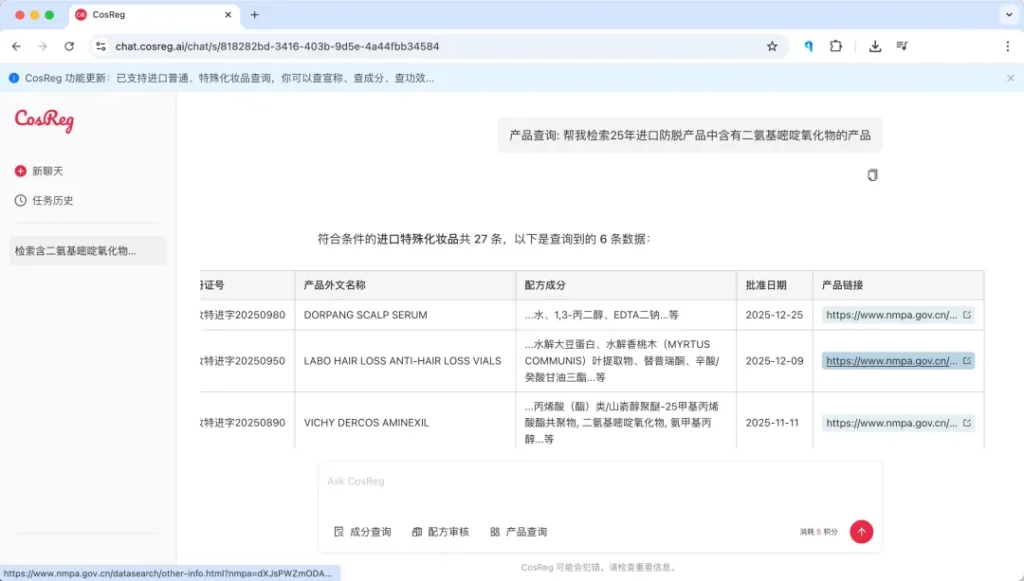Select the 产品查询 mode
Viewport: 1024px width, 581px height.
click(x=518, y=532)
